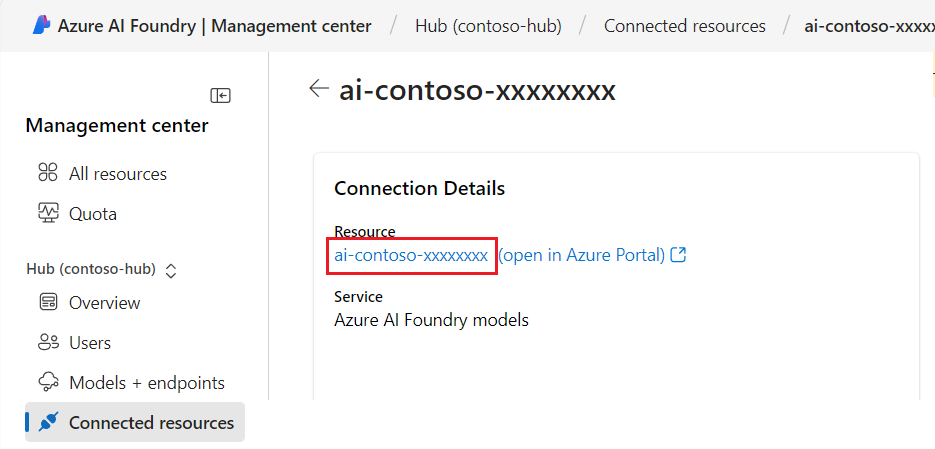Click the Azure AI Foundry | Management center title
The image size is (935, 449).
[x=214, y=26]
